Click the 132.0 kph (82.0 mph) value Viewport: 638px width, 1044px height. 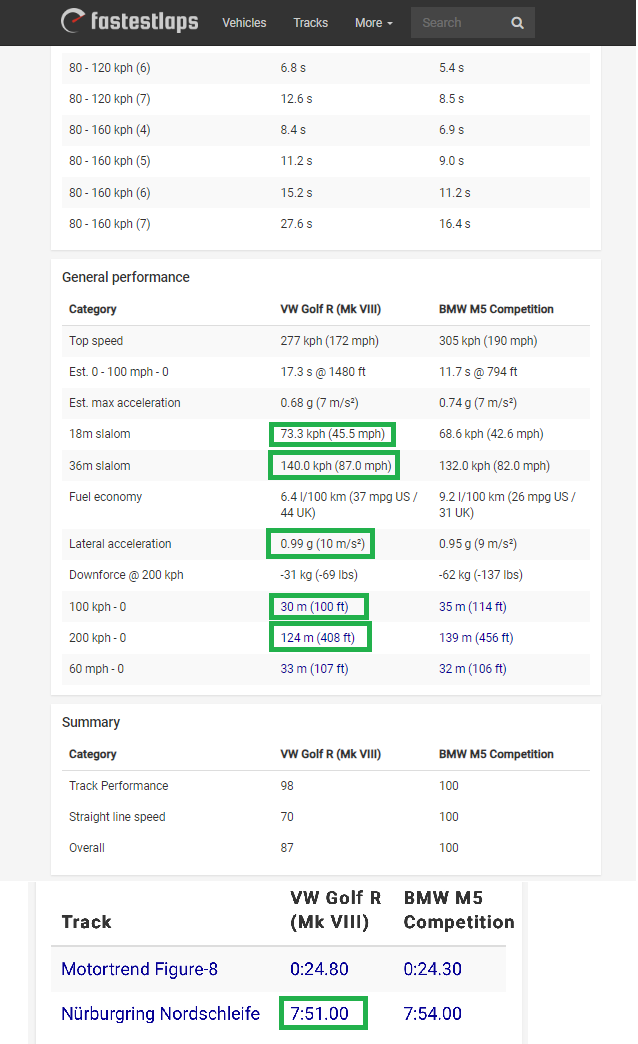coord(494,465)
